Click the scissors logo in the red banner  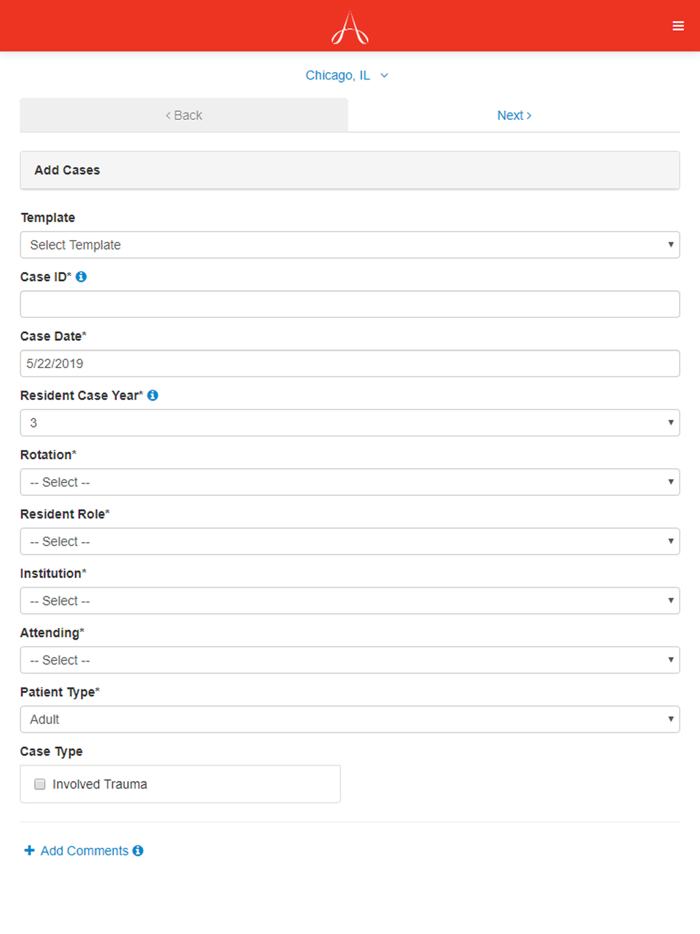pyautogui.click(x=349, y=25)
